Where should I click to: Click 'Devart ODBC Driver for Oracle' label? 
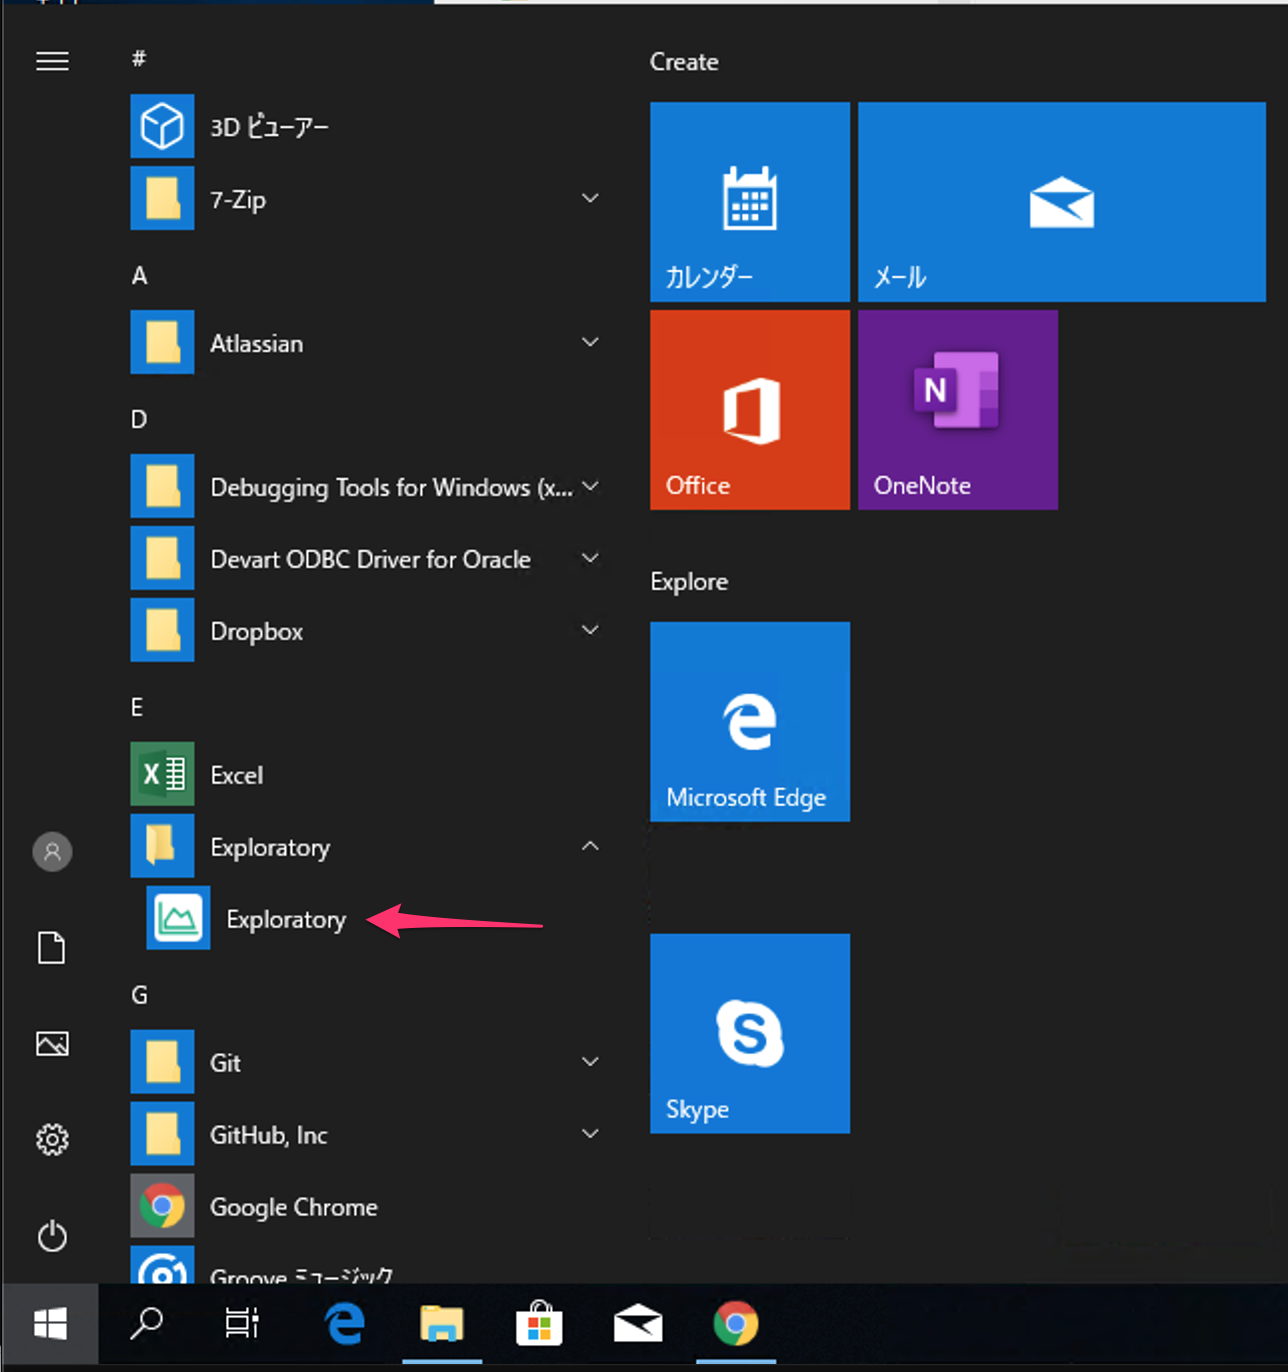point(371,559)
